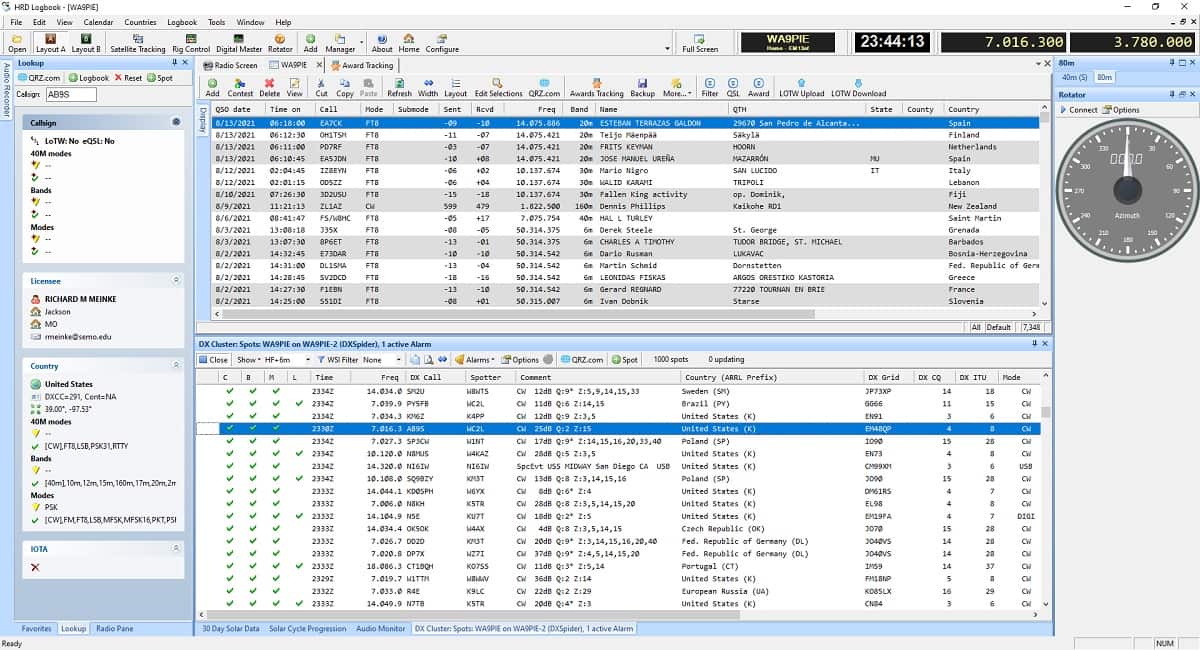The image size is (1200, 650).
Task: Switch to the Award Tracking tab
Action: [367, 65]
